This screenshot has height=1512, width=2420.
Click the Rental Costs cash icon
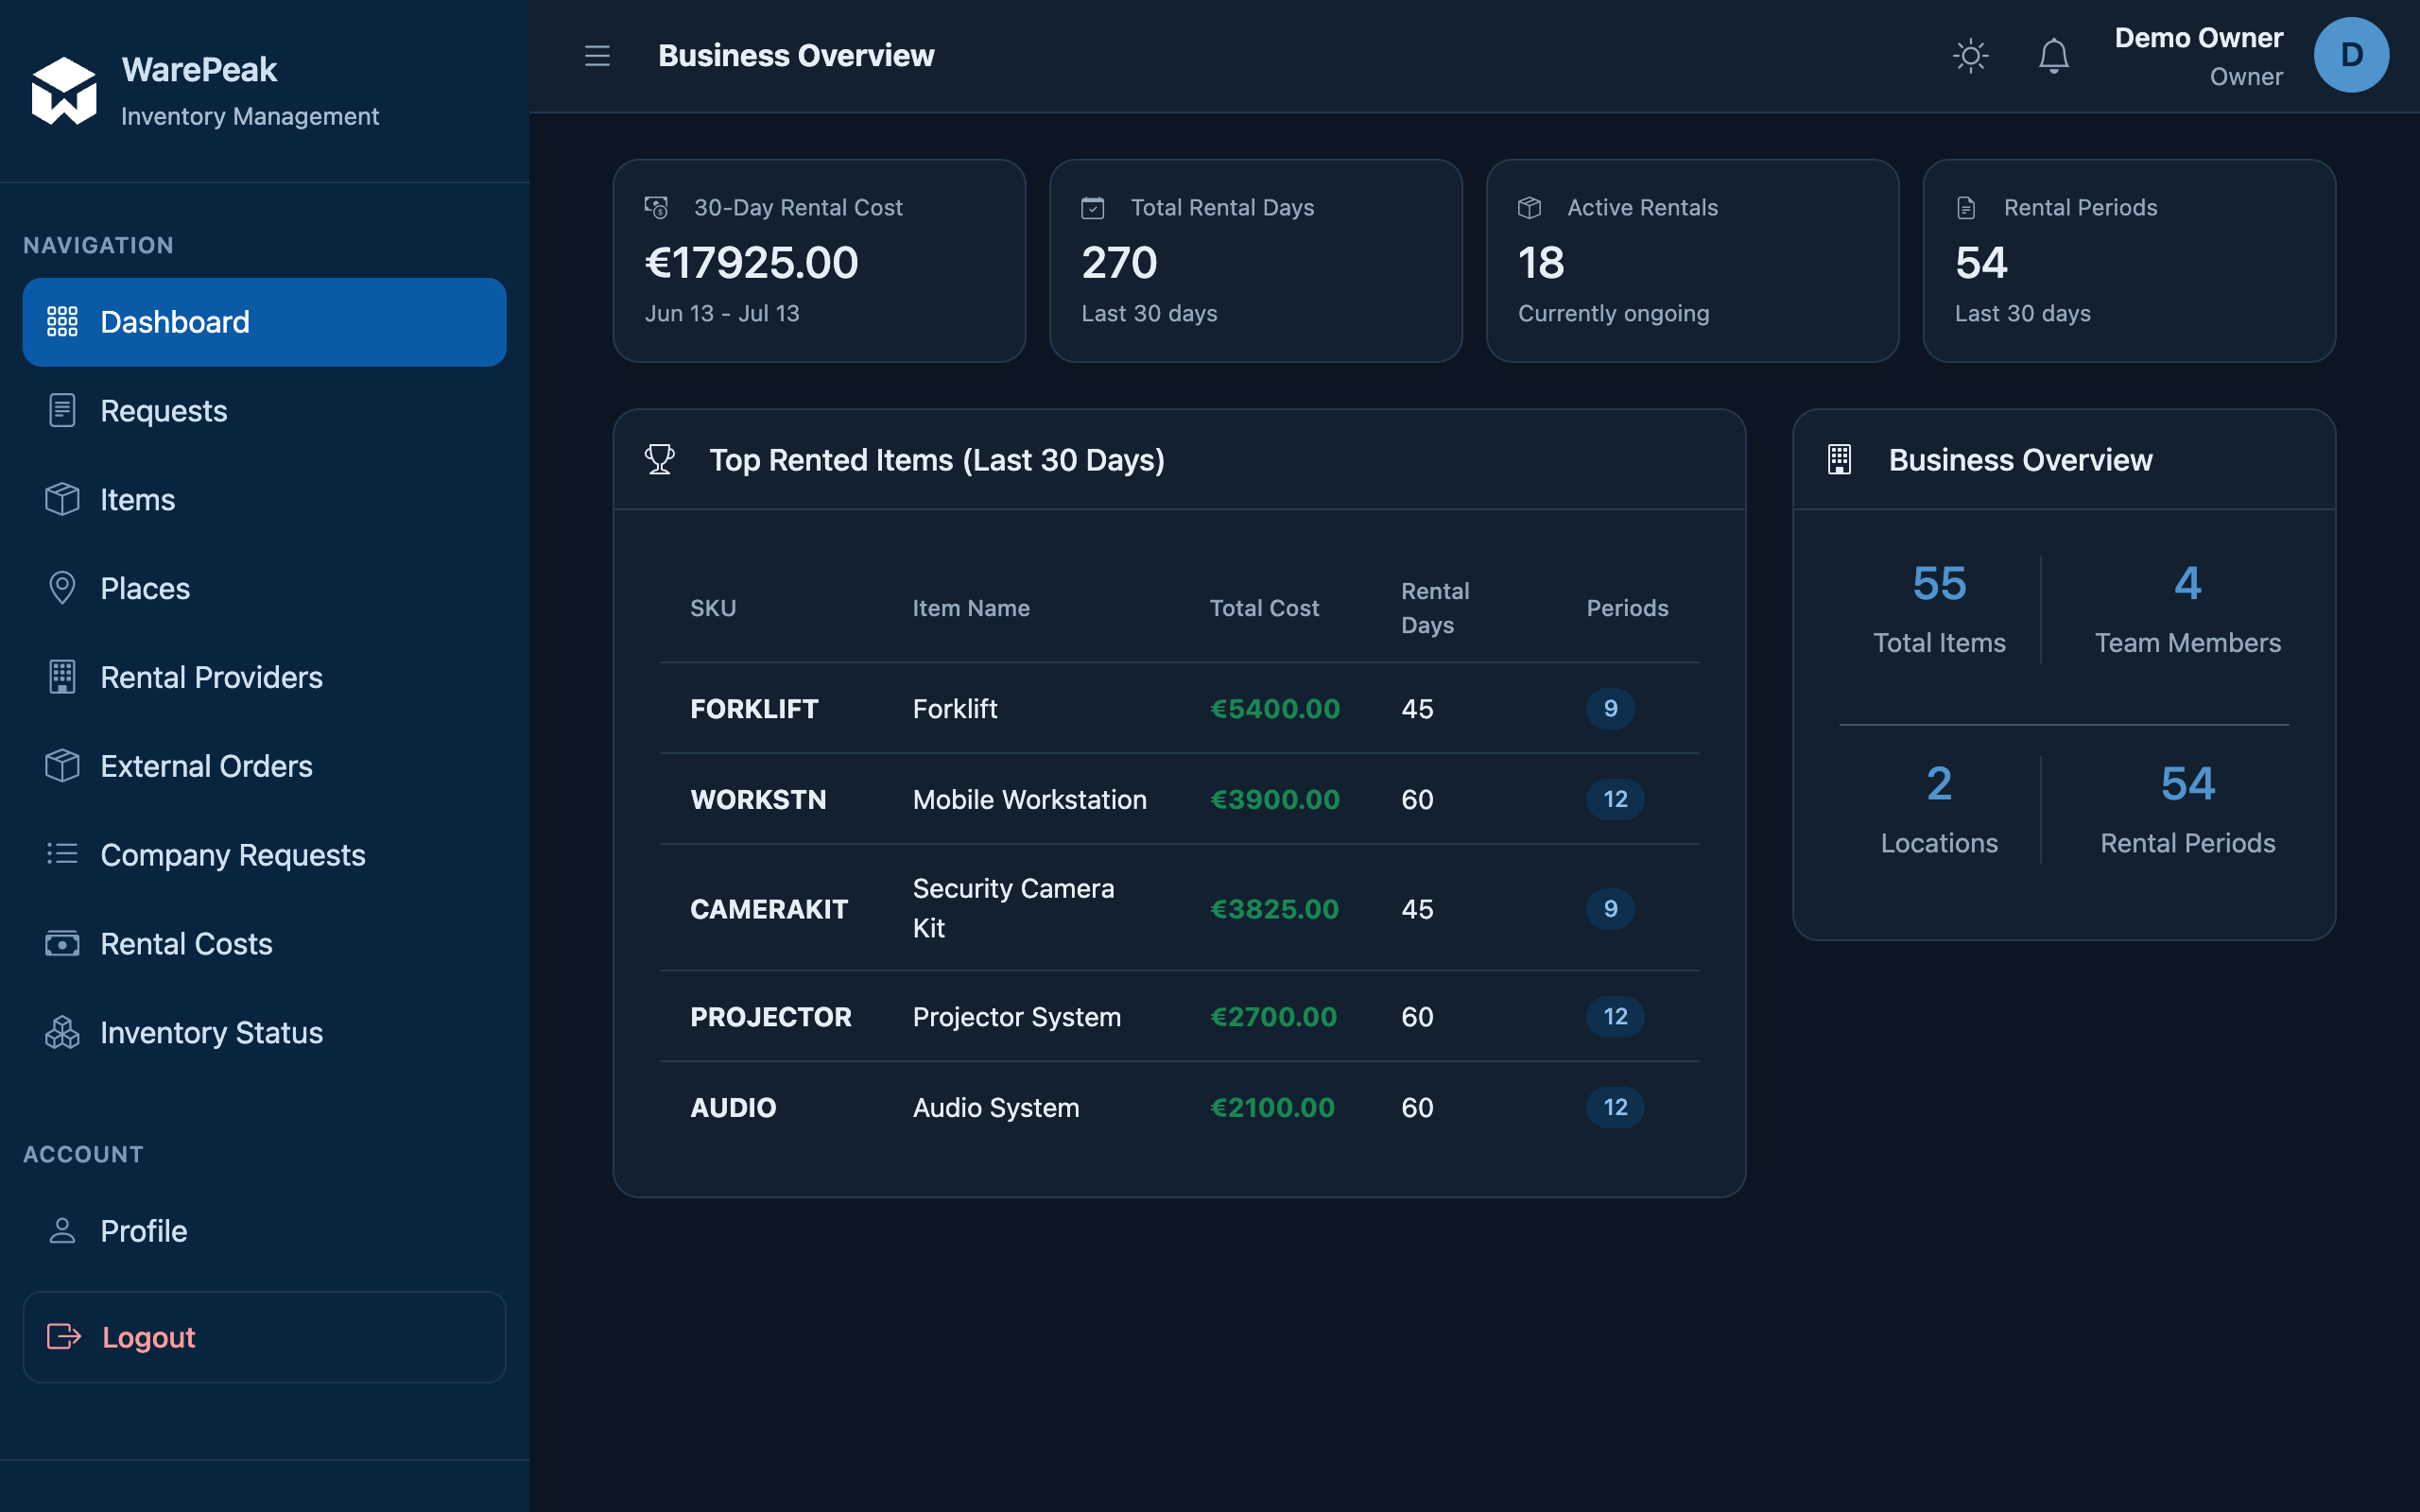pyautogui.click(x=62, y=943)
